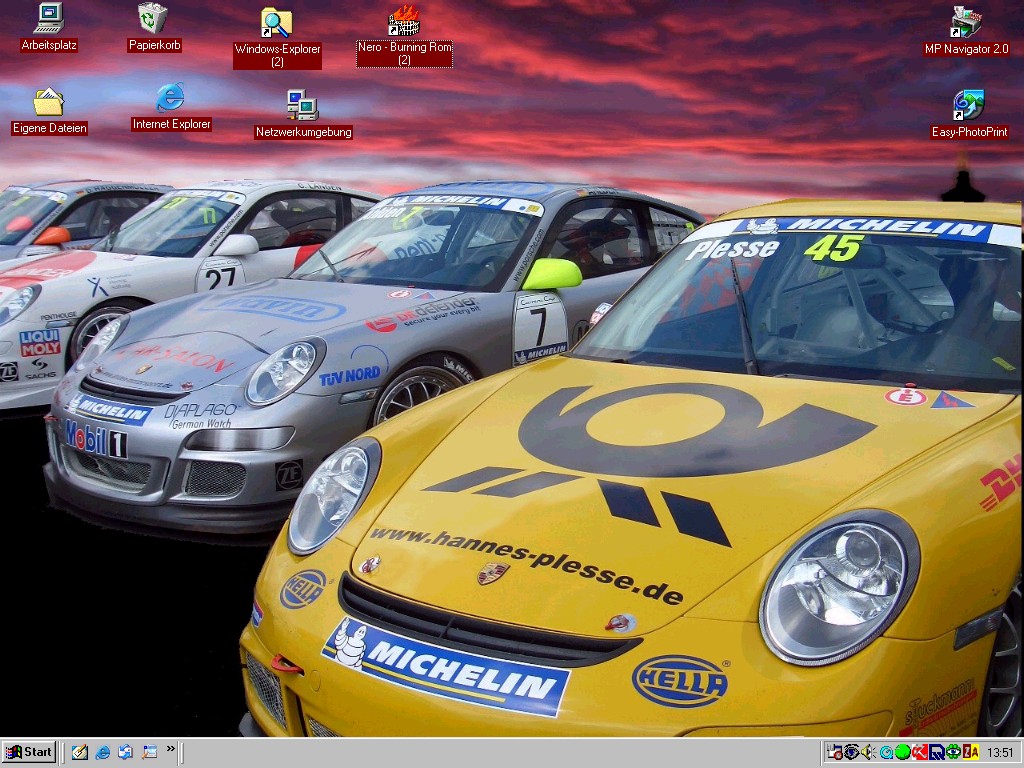Launch Nero - Burning Rom (2) shortcut

pyautogui.click(x=404, y=36)
